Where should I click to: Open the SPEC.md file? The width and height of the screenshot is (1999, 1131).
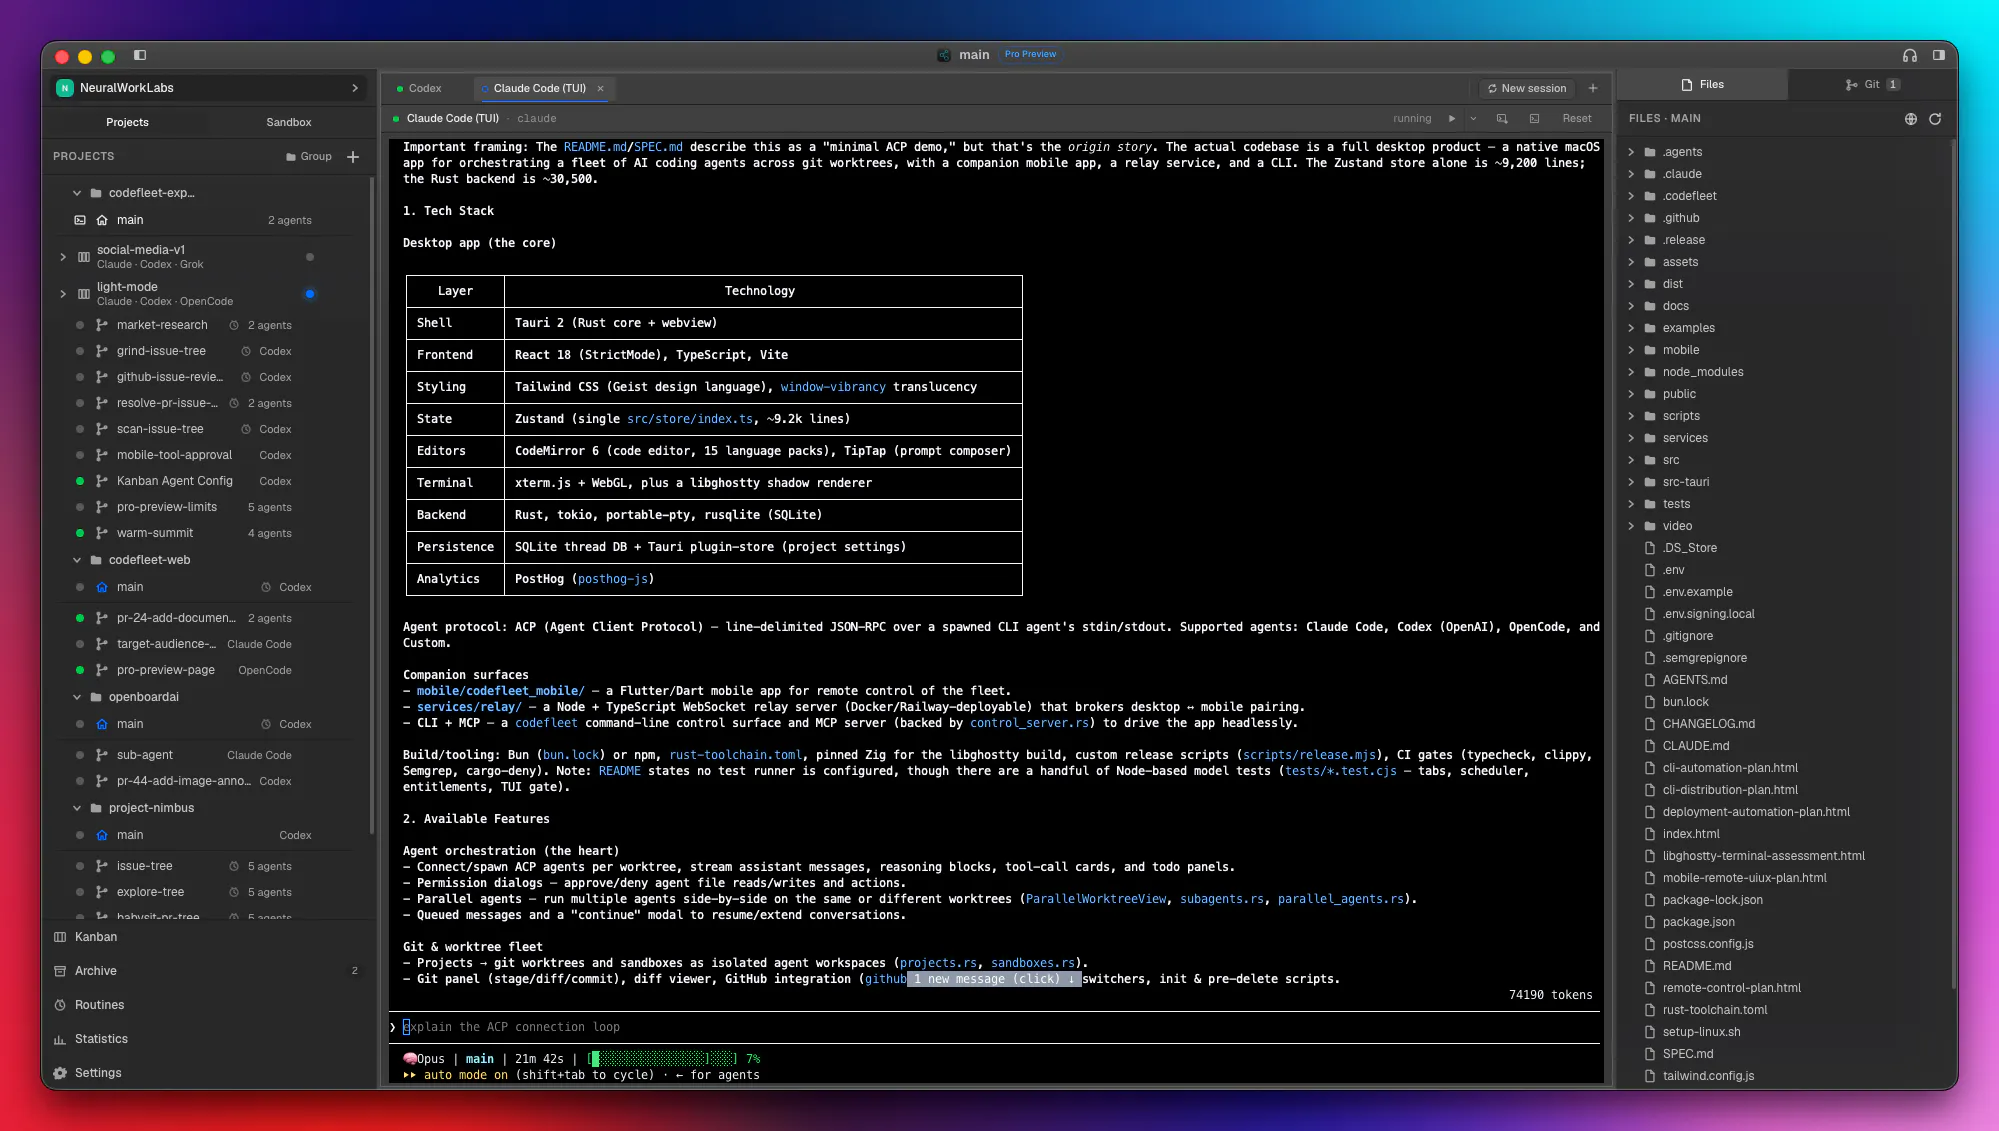1688,1054
